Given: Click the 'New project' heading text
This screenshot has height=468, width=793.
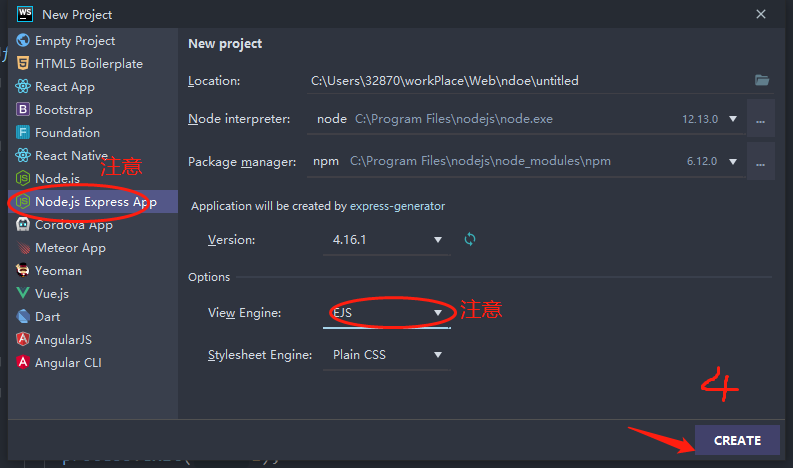Looking at the screenshot, I should point(225,44).
